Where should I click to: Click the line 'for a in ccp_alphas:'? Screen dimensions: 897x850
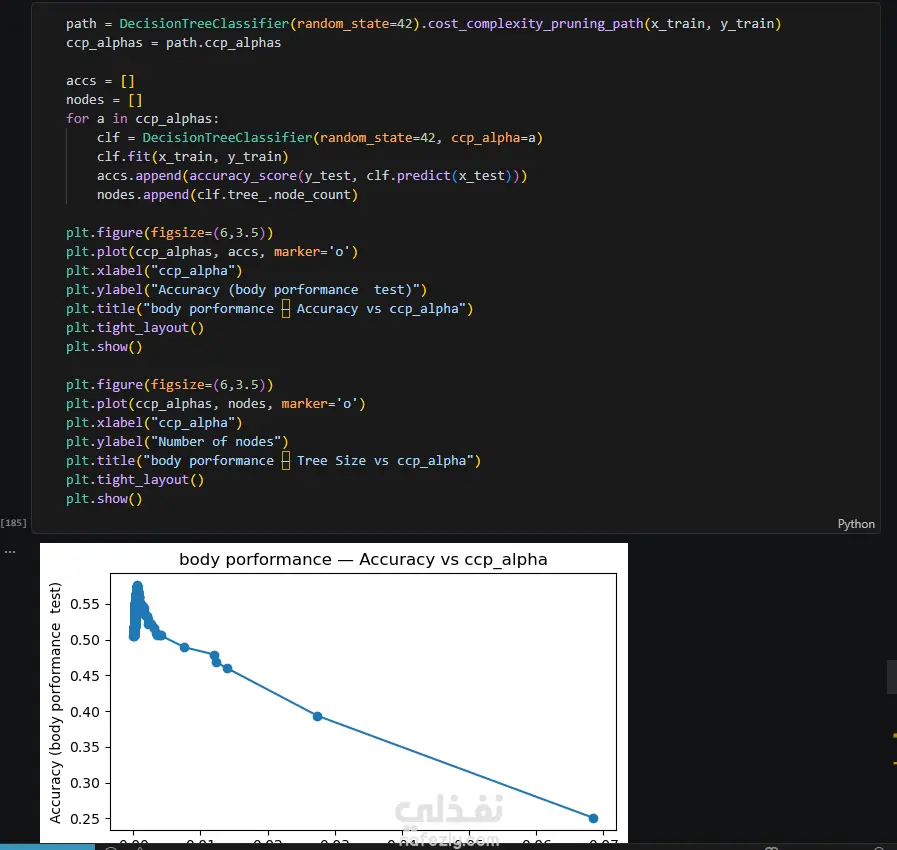tap(142, 118)
